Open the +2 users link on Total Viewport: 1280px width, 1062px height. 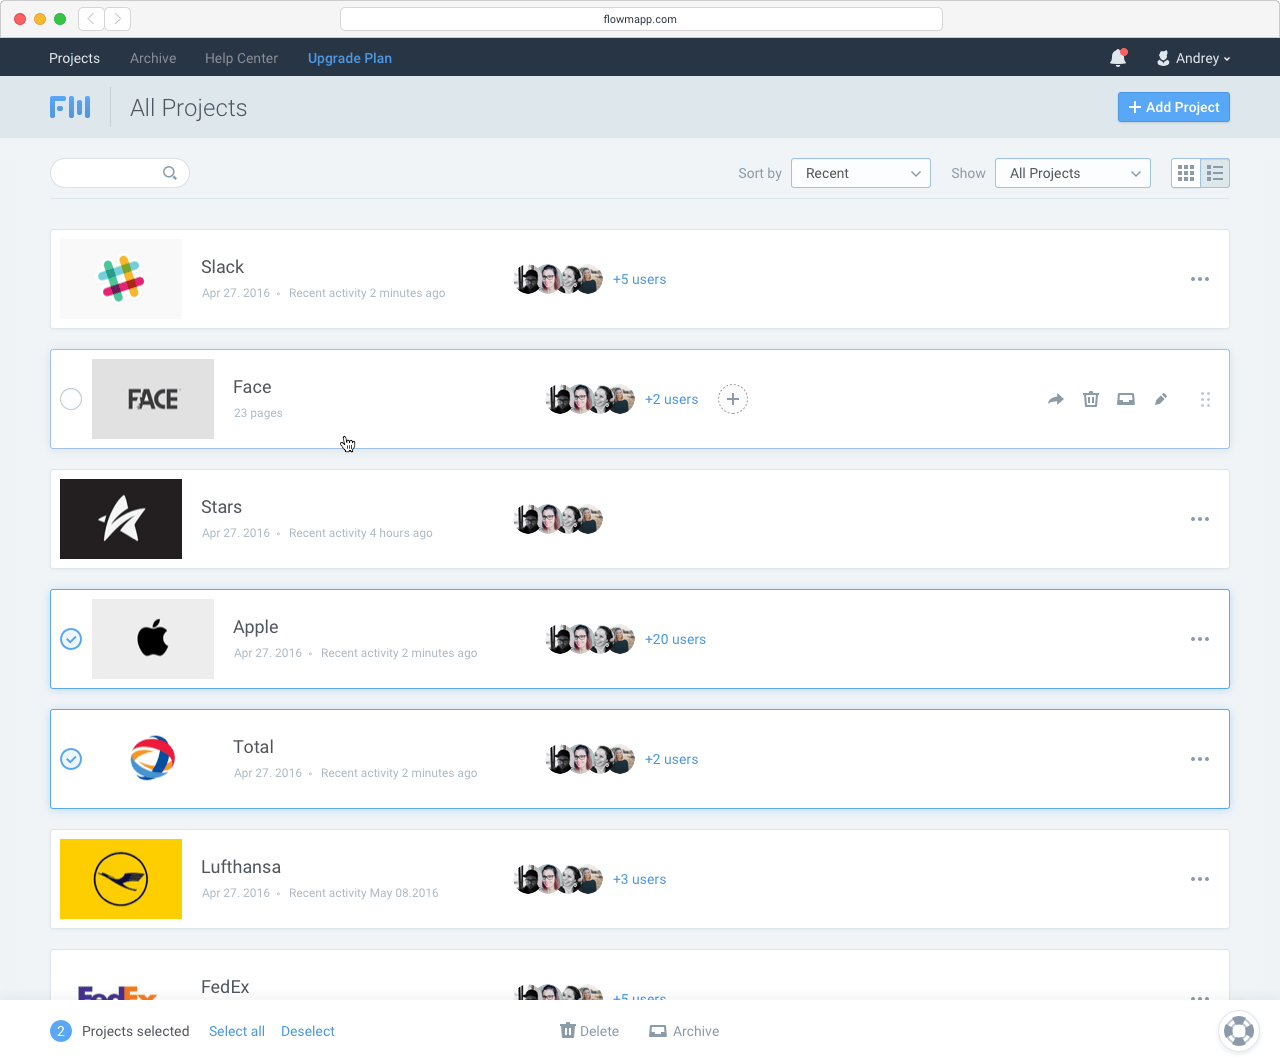[672, 759]
